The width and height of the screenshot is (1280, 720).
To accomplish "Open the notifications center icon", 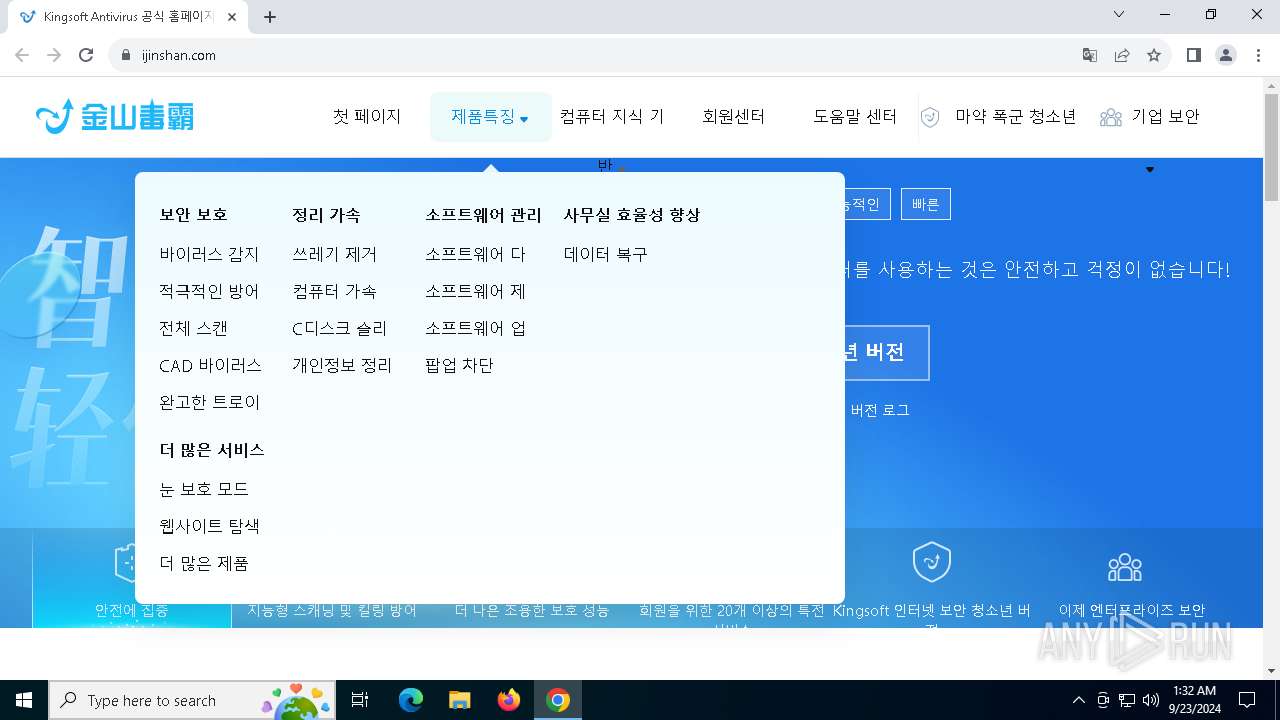I will (x=1247, y=700).
